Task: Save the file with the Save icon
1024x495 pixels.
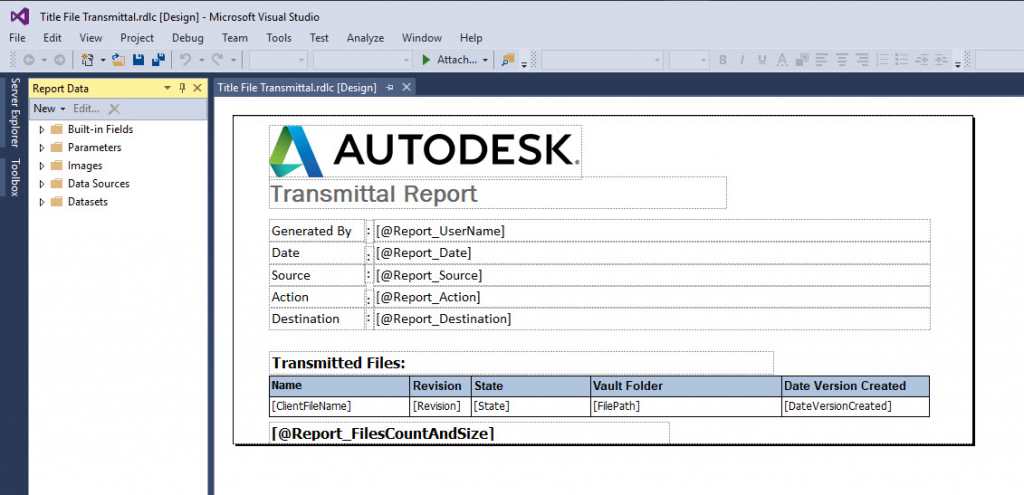Action: 138,60
